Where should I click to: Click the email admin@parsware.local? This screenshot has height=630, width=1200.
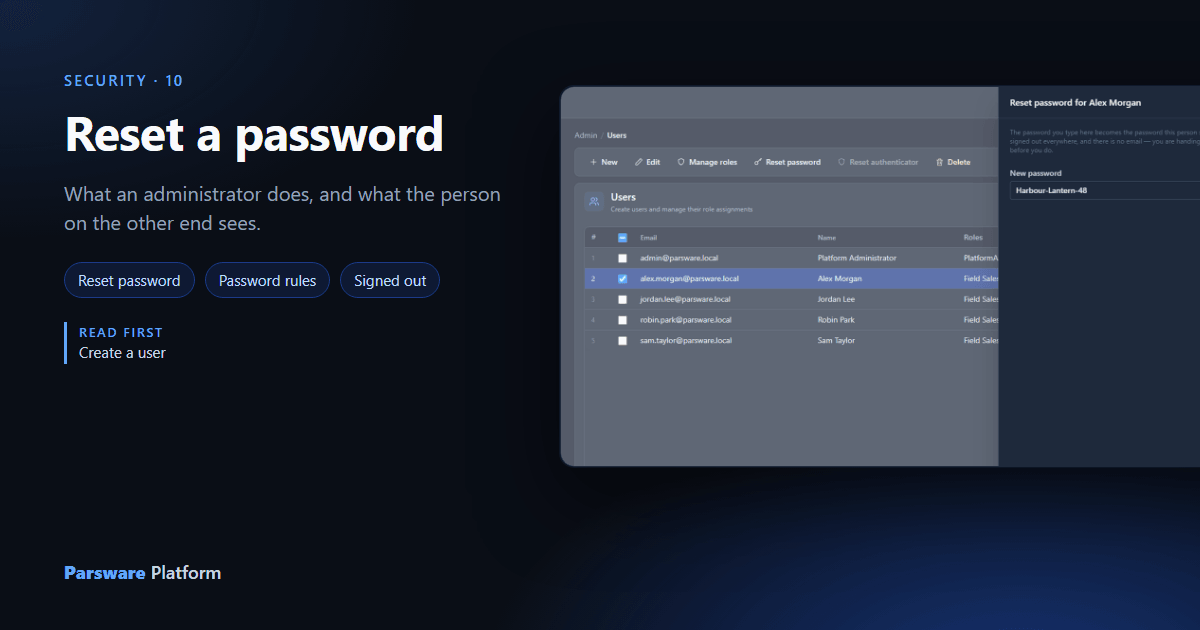[679, 258]
